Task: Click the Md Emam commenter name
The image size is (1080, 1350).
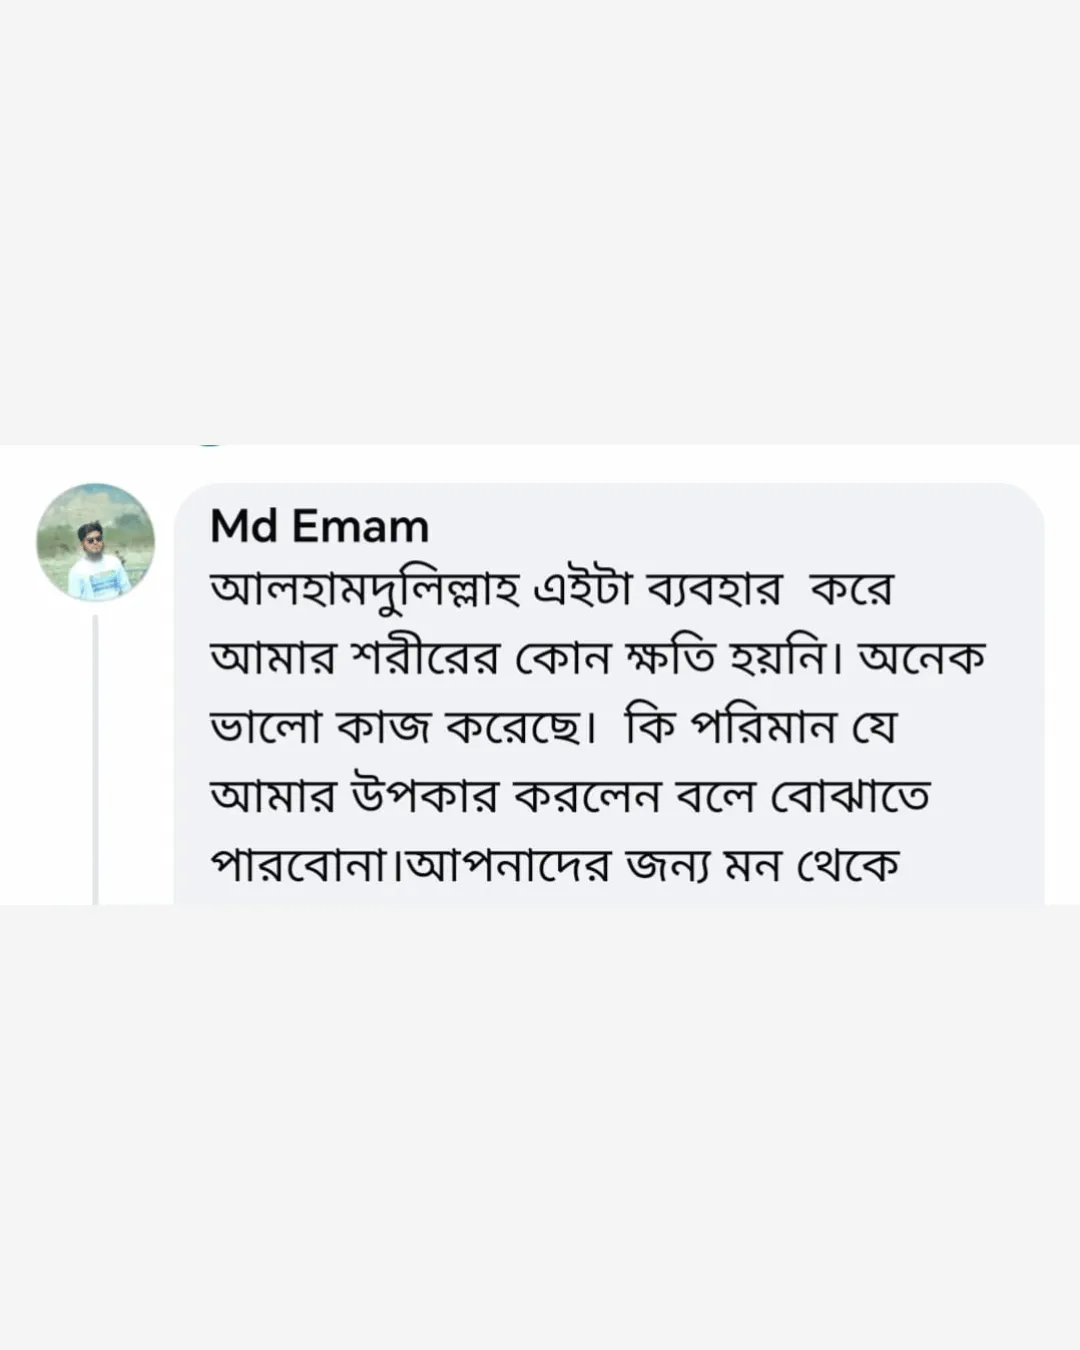Action: click(x=319, y=526)
